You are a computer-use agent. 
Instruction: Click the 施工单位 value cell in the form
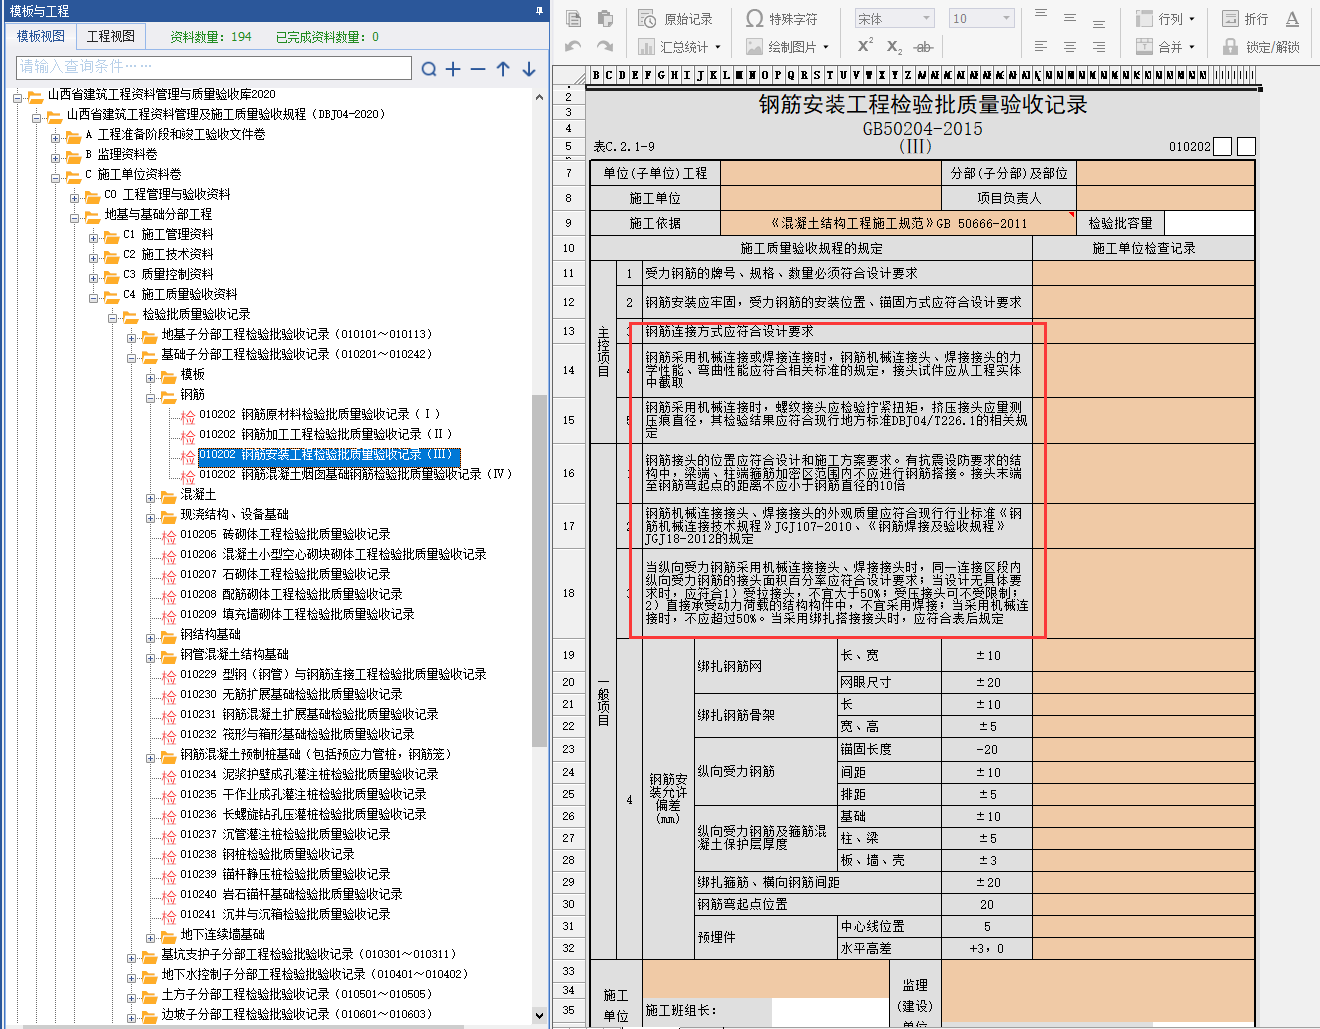(831, 198)
